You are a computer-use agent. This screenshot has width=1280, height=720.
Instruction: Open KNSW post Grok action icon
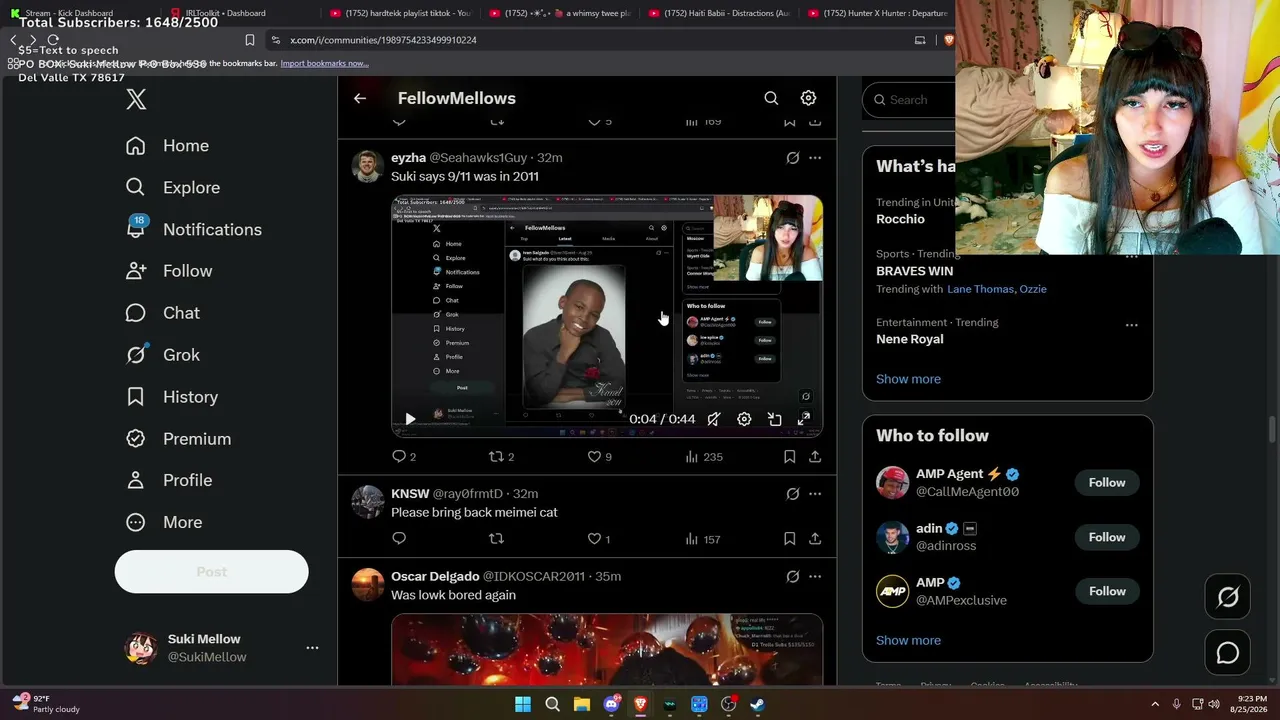coord(793,494)
